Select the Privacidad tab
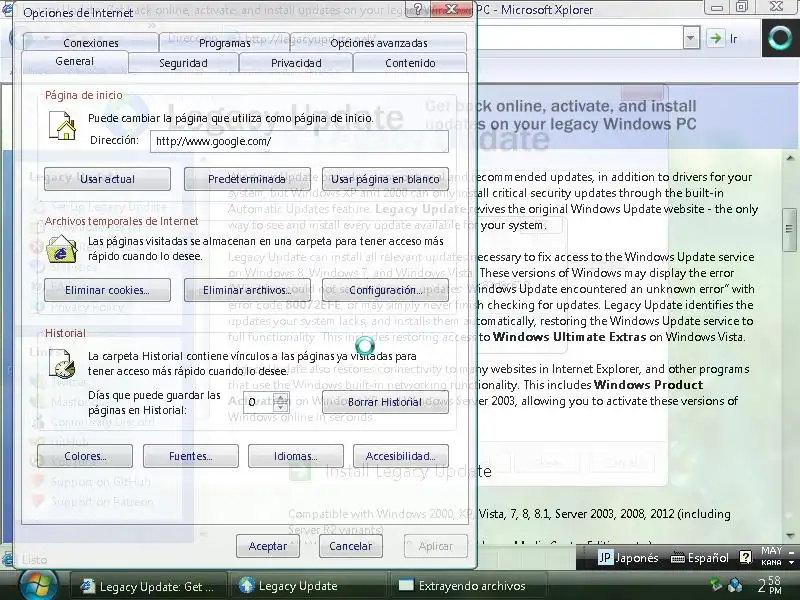 click(296, 63)
